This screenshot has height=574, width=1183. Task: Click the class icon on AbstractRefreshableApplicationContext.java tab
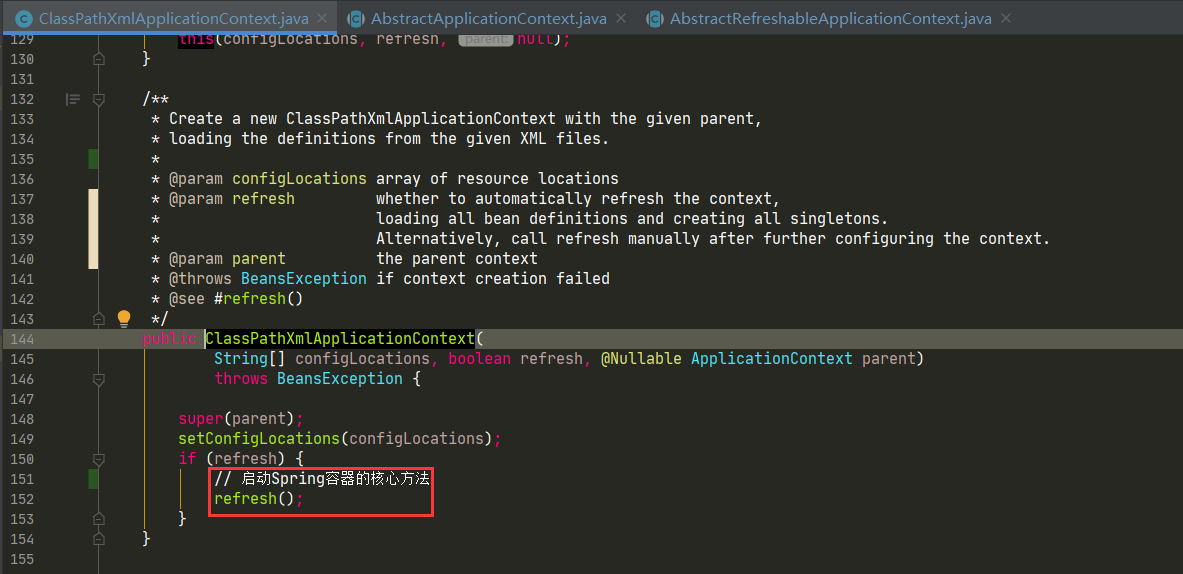click(x=655, y=18)
